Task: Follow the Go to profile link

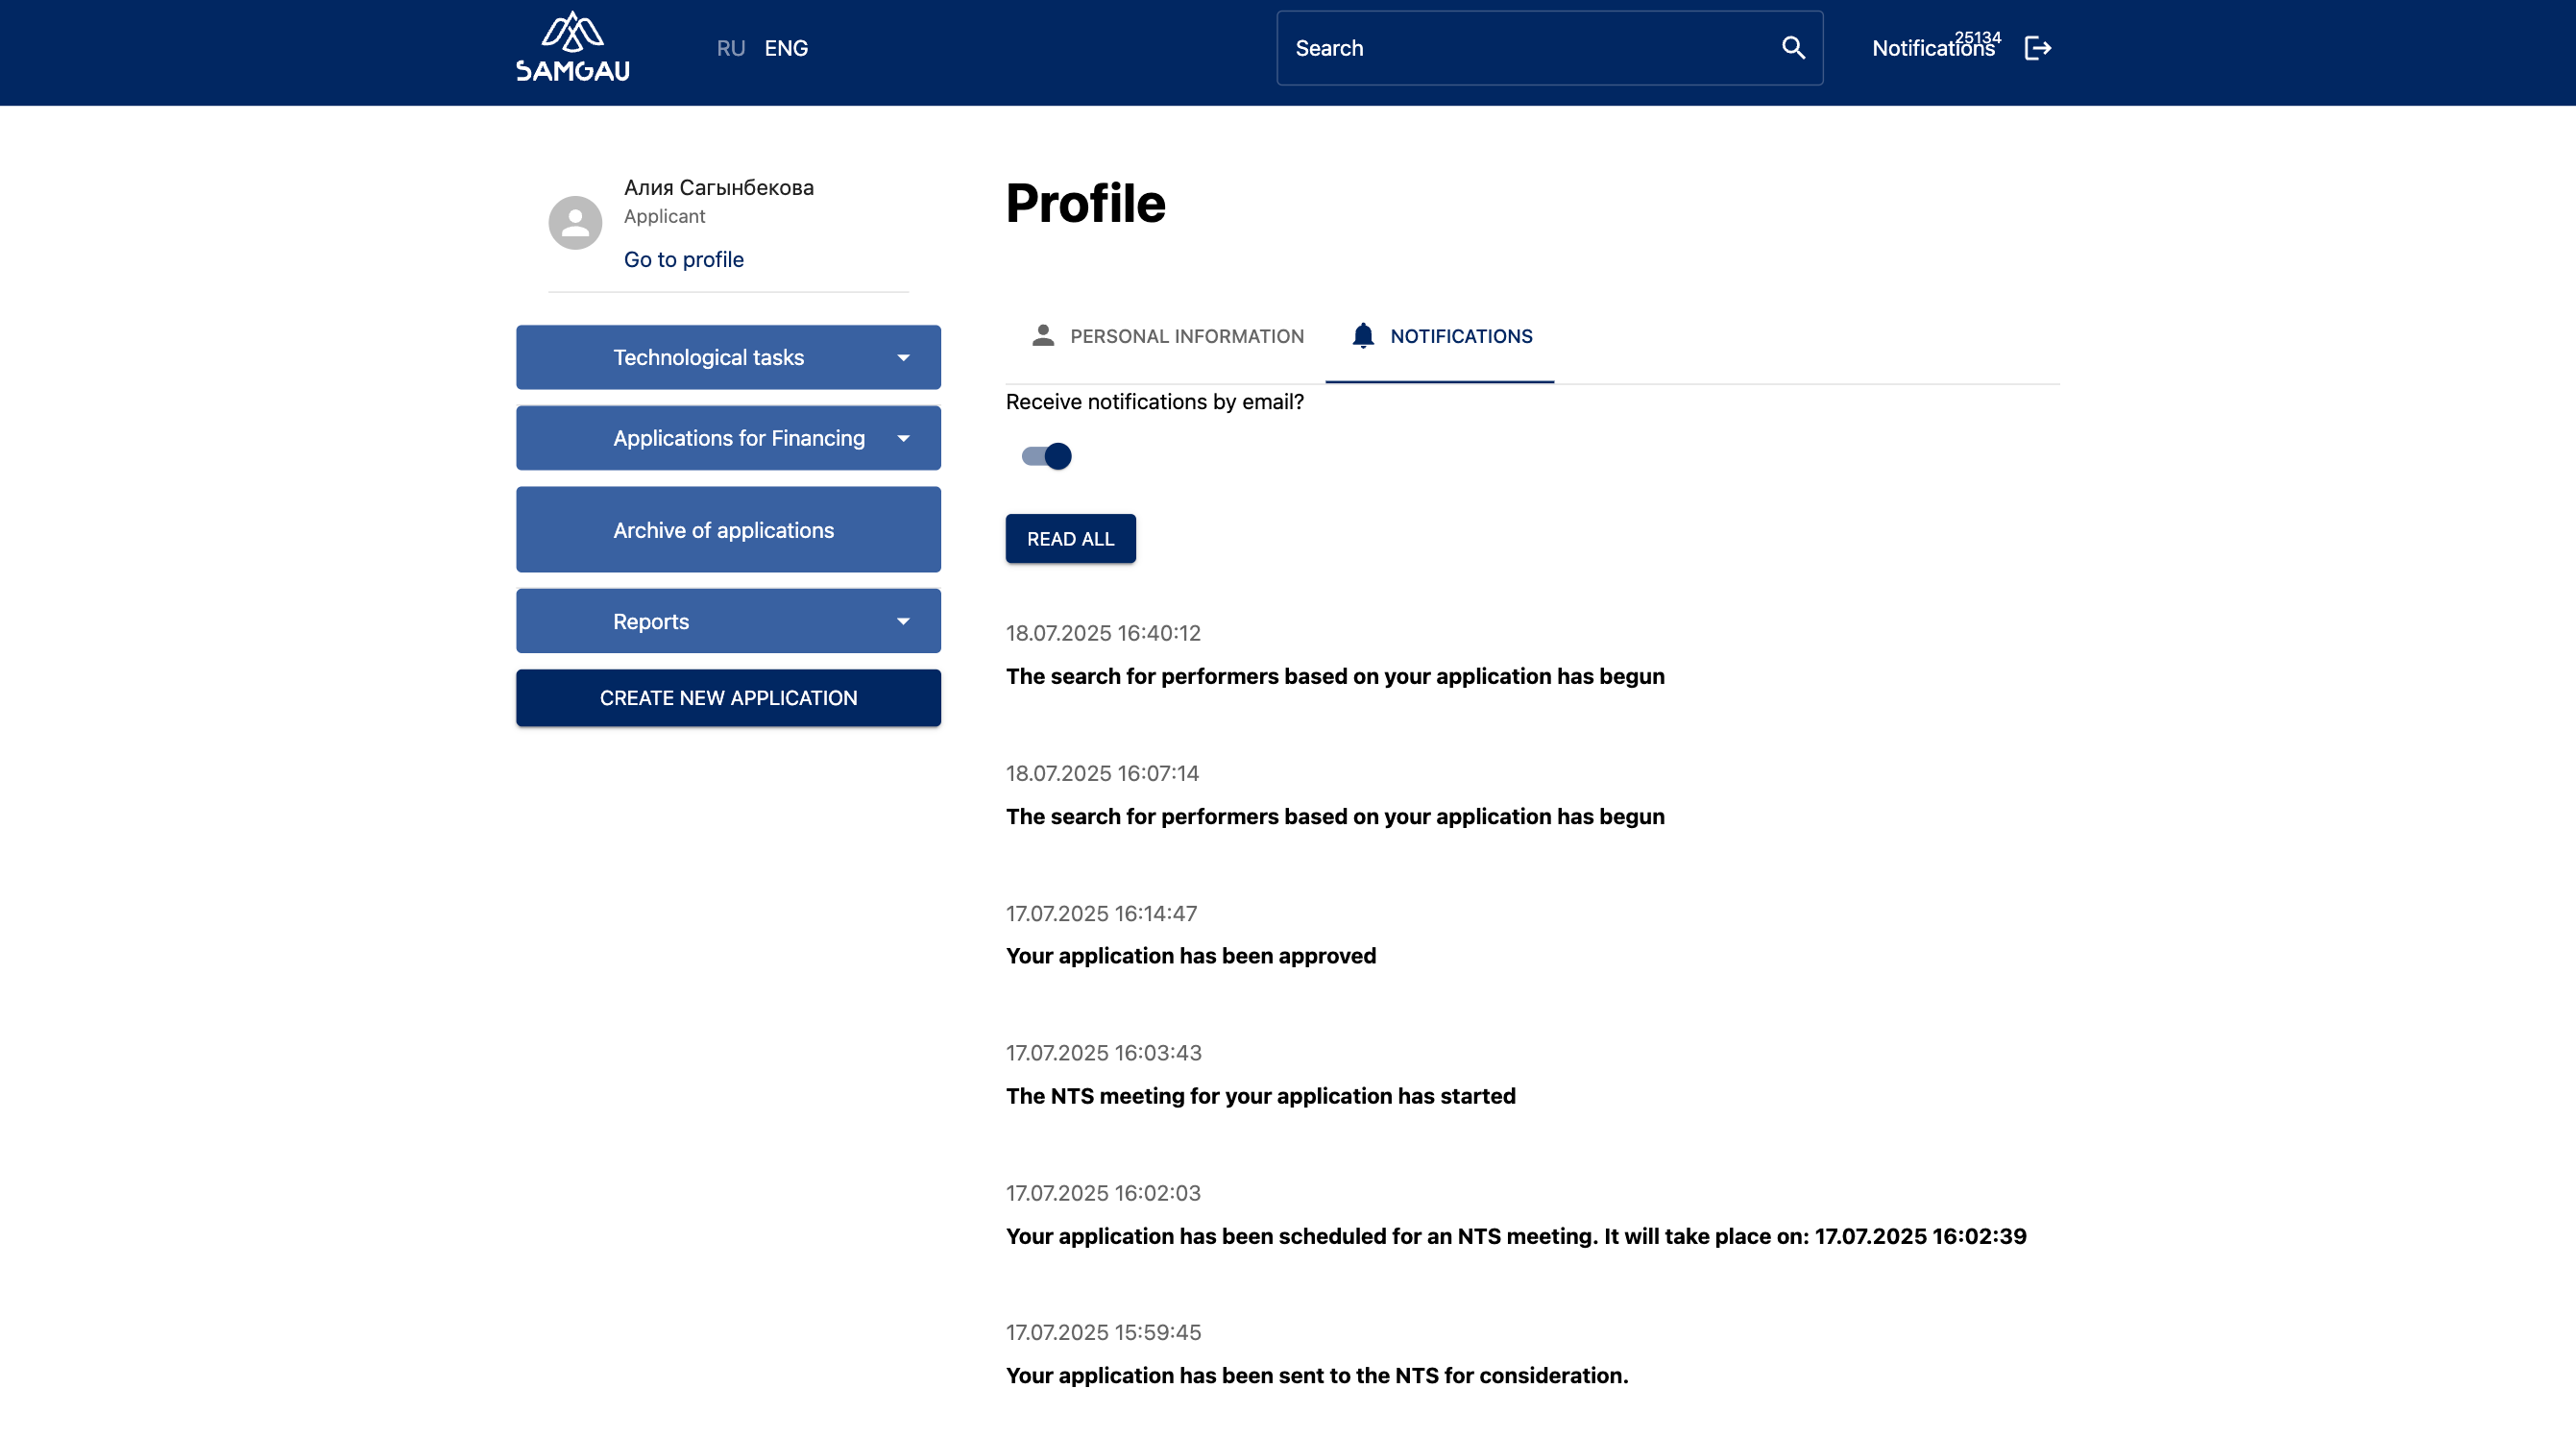Action: tap(683, 259)
